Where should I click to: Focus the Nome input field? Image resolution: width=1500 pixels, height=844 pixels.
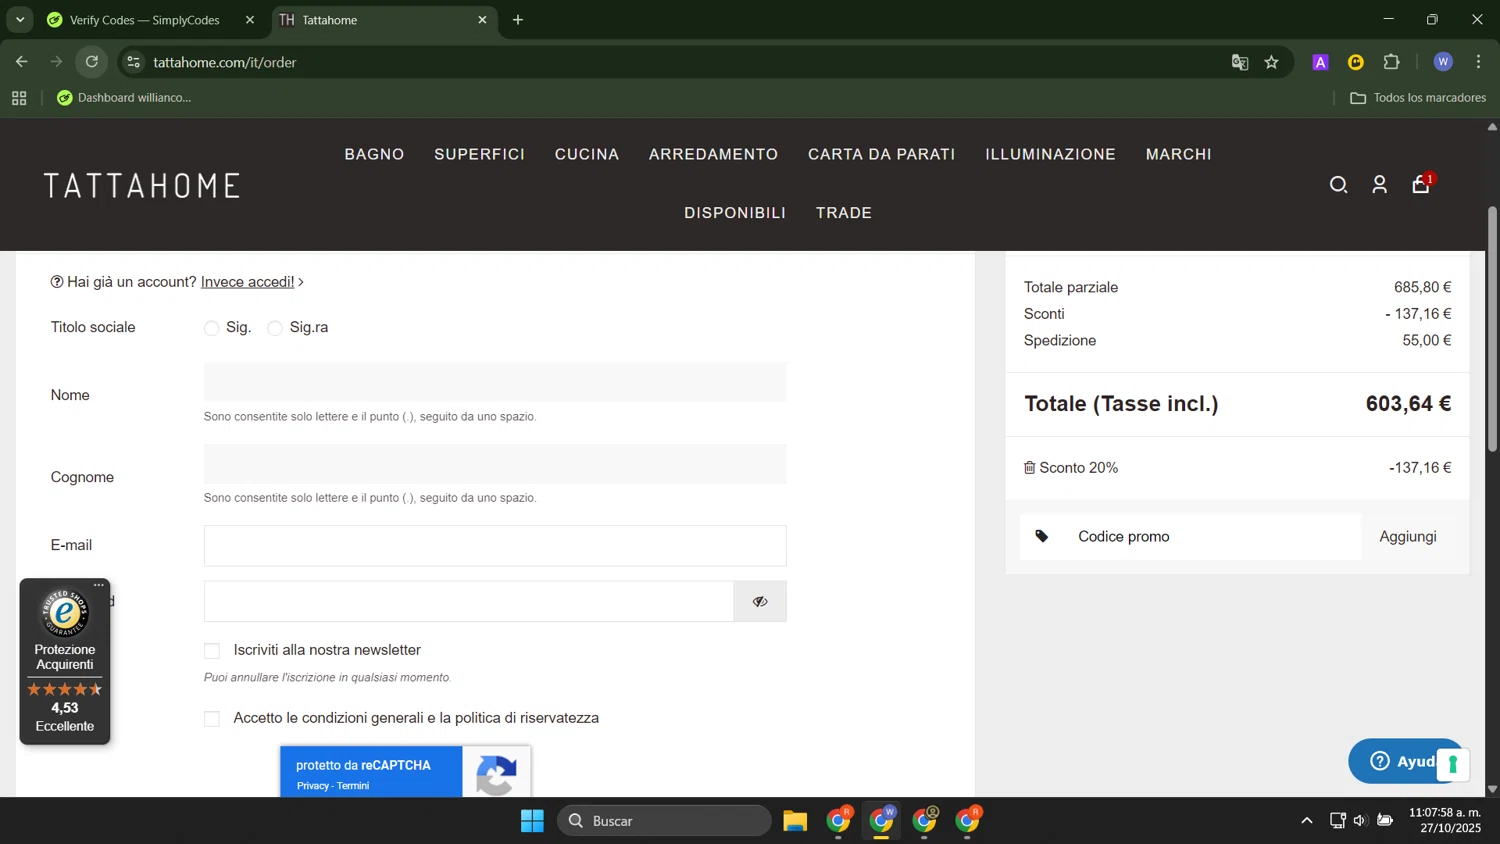(495, 382)
